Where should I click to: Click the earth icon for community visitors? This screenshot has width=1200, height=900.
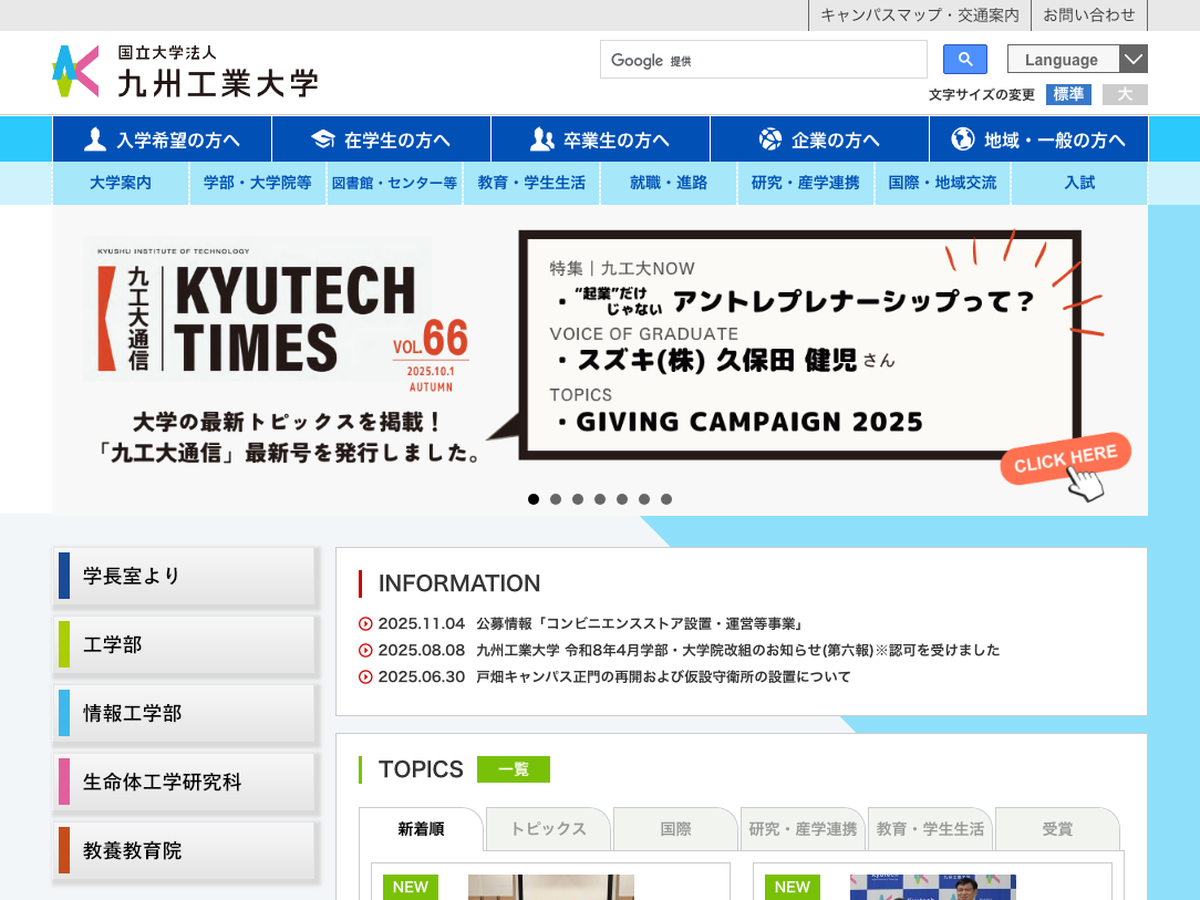(962, 139)
